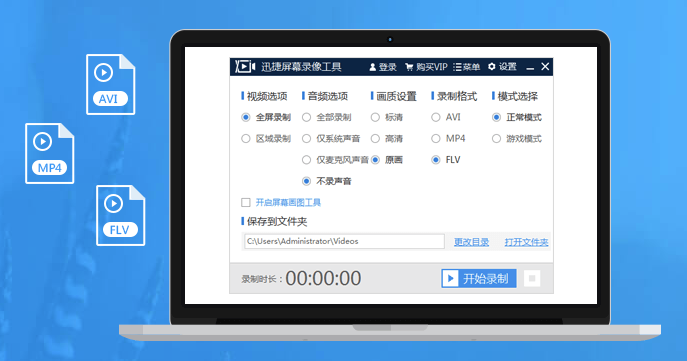Image resolution: width=687 pixels, height=361 pixels.
Task: Click the 迅捷屏幕录像工具 app logo icon
Action: pos(245,67)
